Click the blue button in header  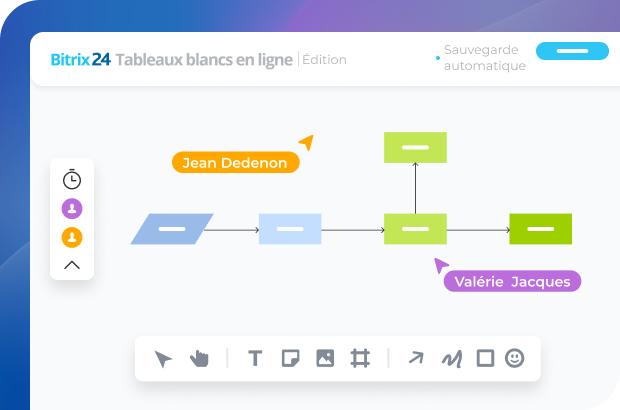[x=572, y=51]
